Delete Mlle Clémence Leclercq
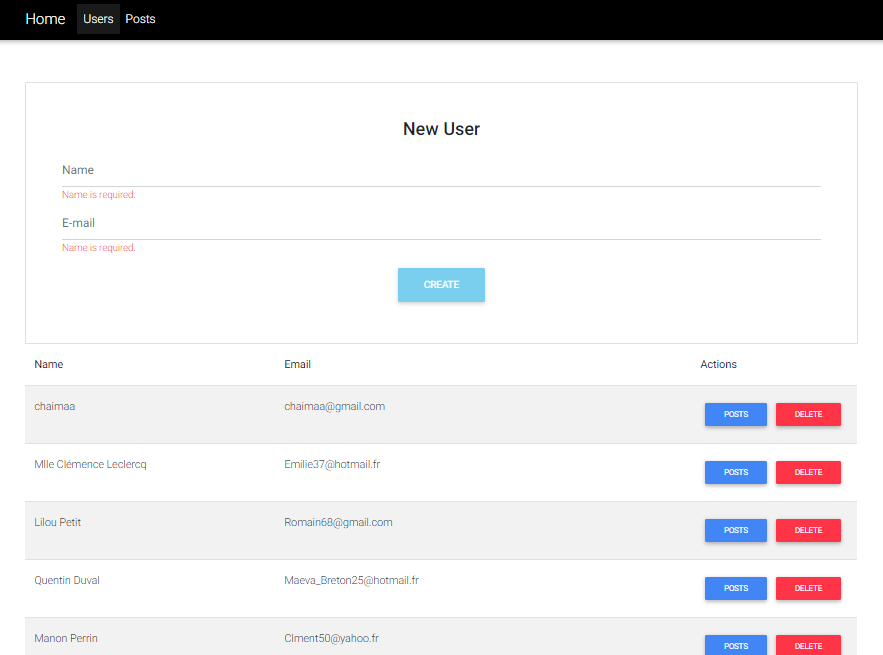 point(808,472)
